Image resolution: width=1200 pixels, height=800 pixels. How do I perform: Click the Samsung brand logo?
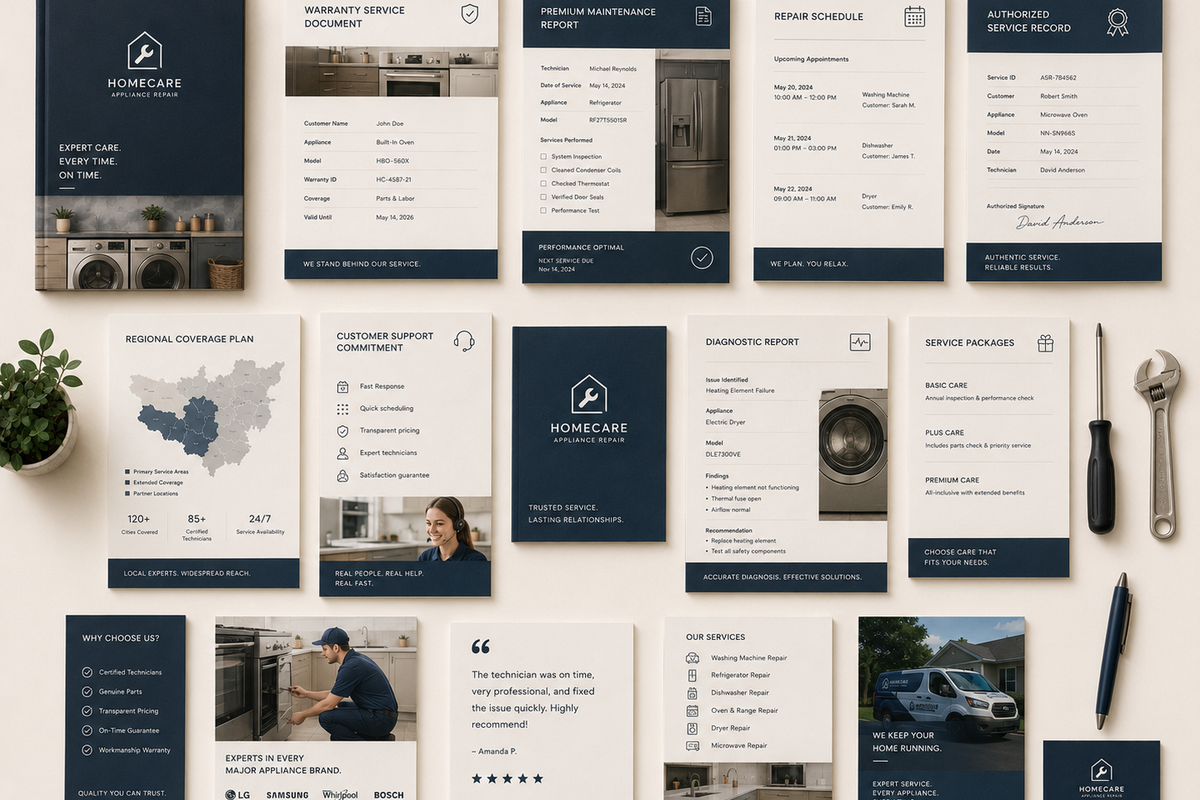[287, 795]
